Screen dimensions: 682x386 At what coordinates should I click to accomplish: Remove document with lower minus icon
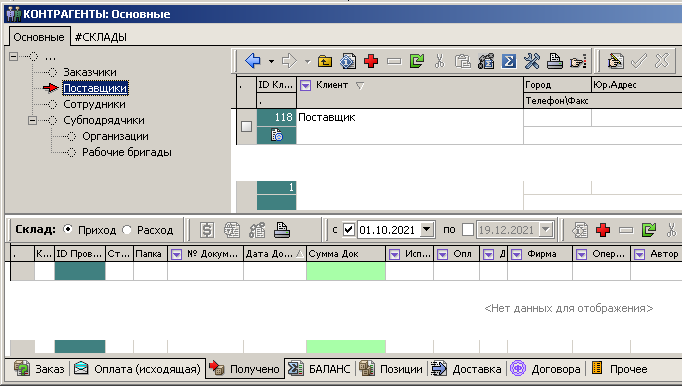[x=626, y=230]
